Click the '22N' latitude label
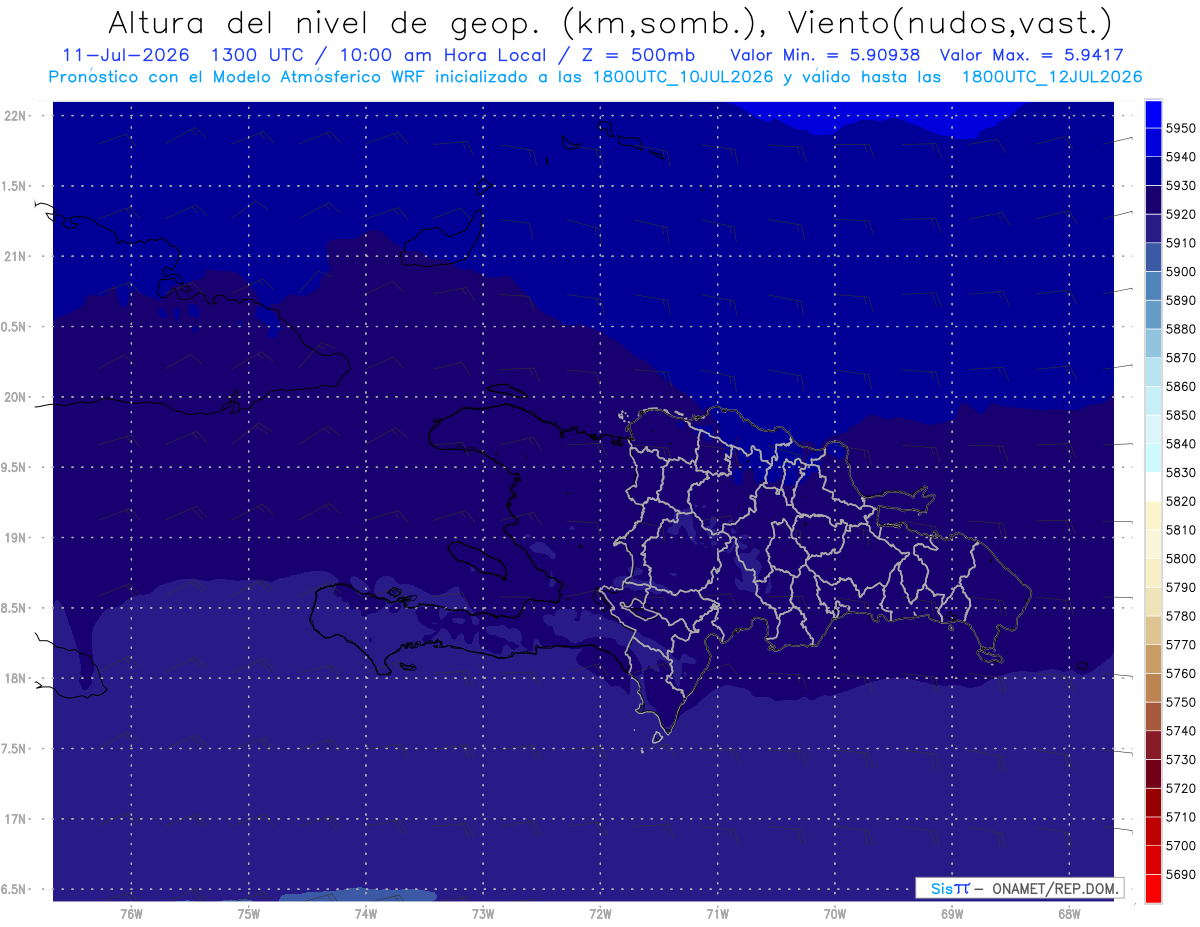1200x927 pixels. click(15, 116)
